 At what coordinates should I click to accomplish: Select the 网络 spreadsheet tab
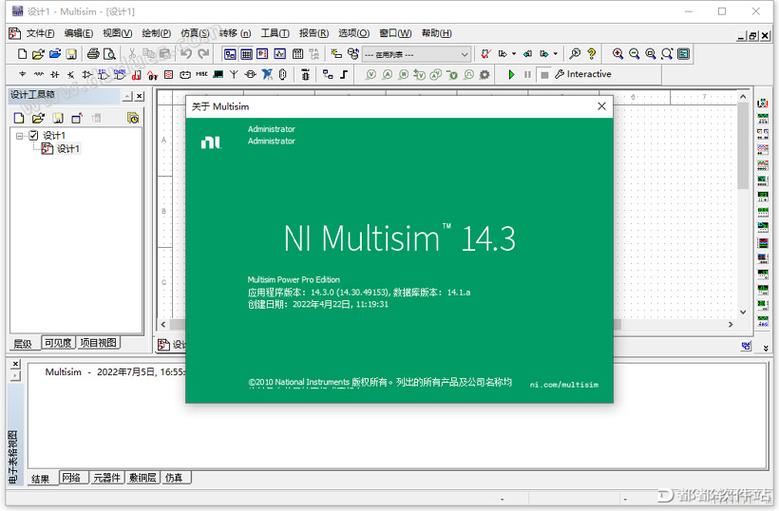click(x=72, y=477)
